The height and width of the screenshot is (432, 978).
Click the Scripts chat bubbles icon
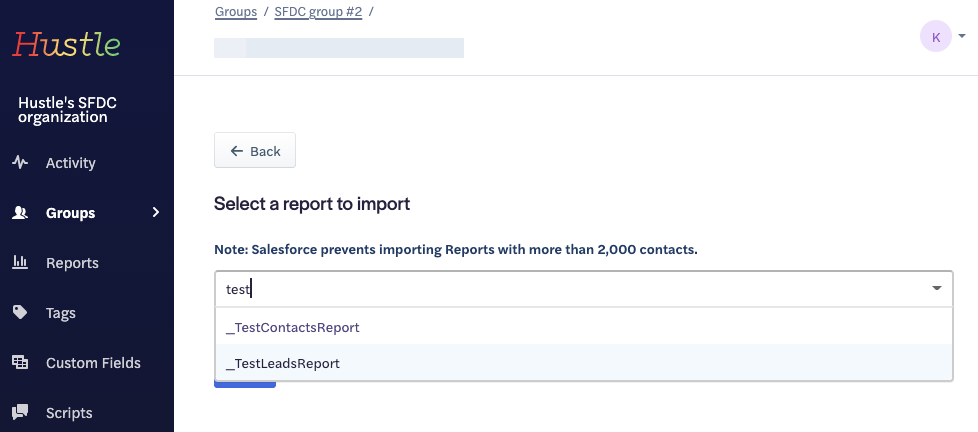[x=20, y=411]
